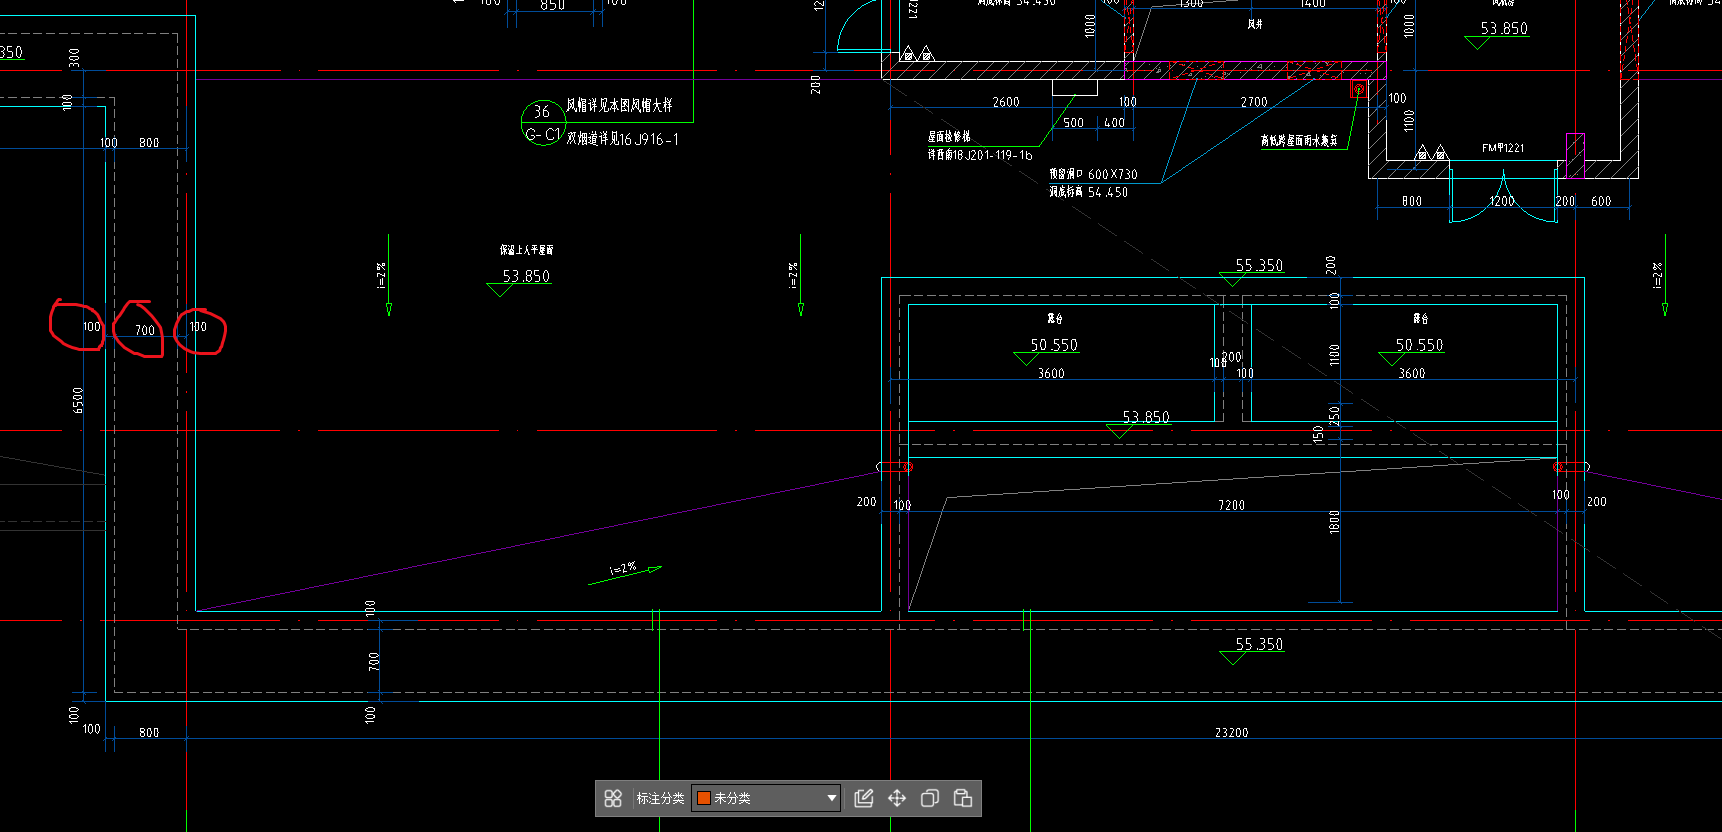Click the 23200 overall dimension text
Screen dimensions: 1722x832
point(1231,733)
